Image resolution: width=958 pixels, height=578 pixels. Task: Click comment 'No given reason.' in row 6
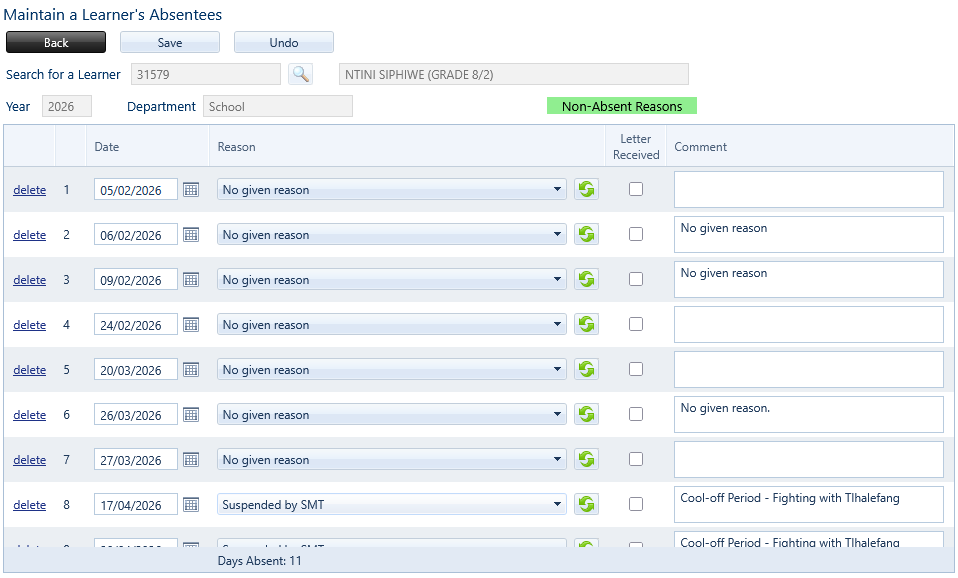point(809,415)
